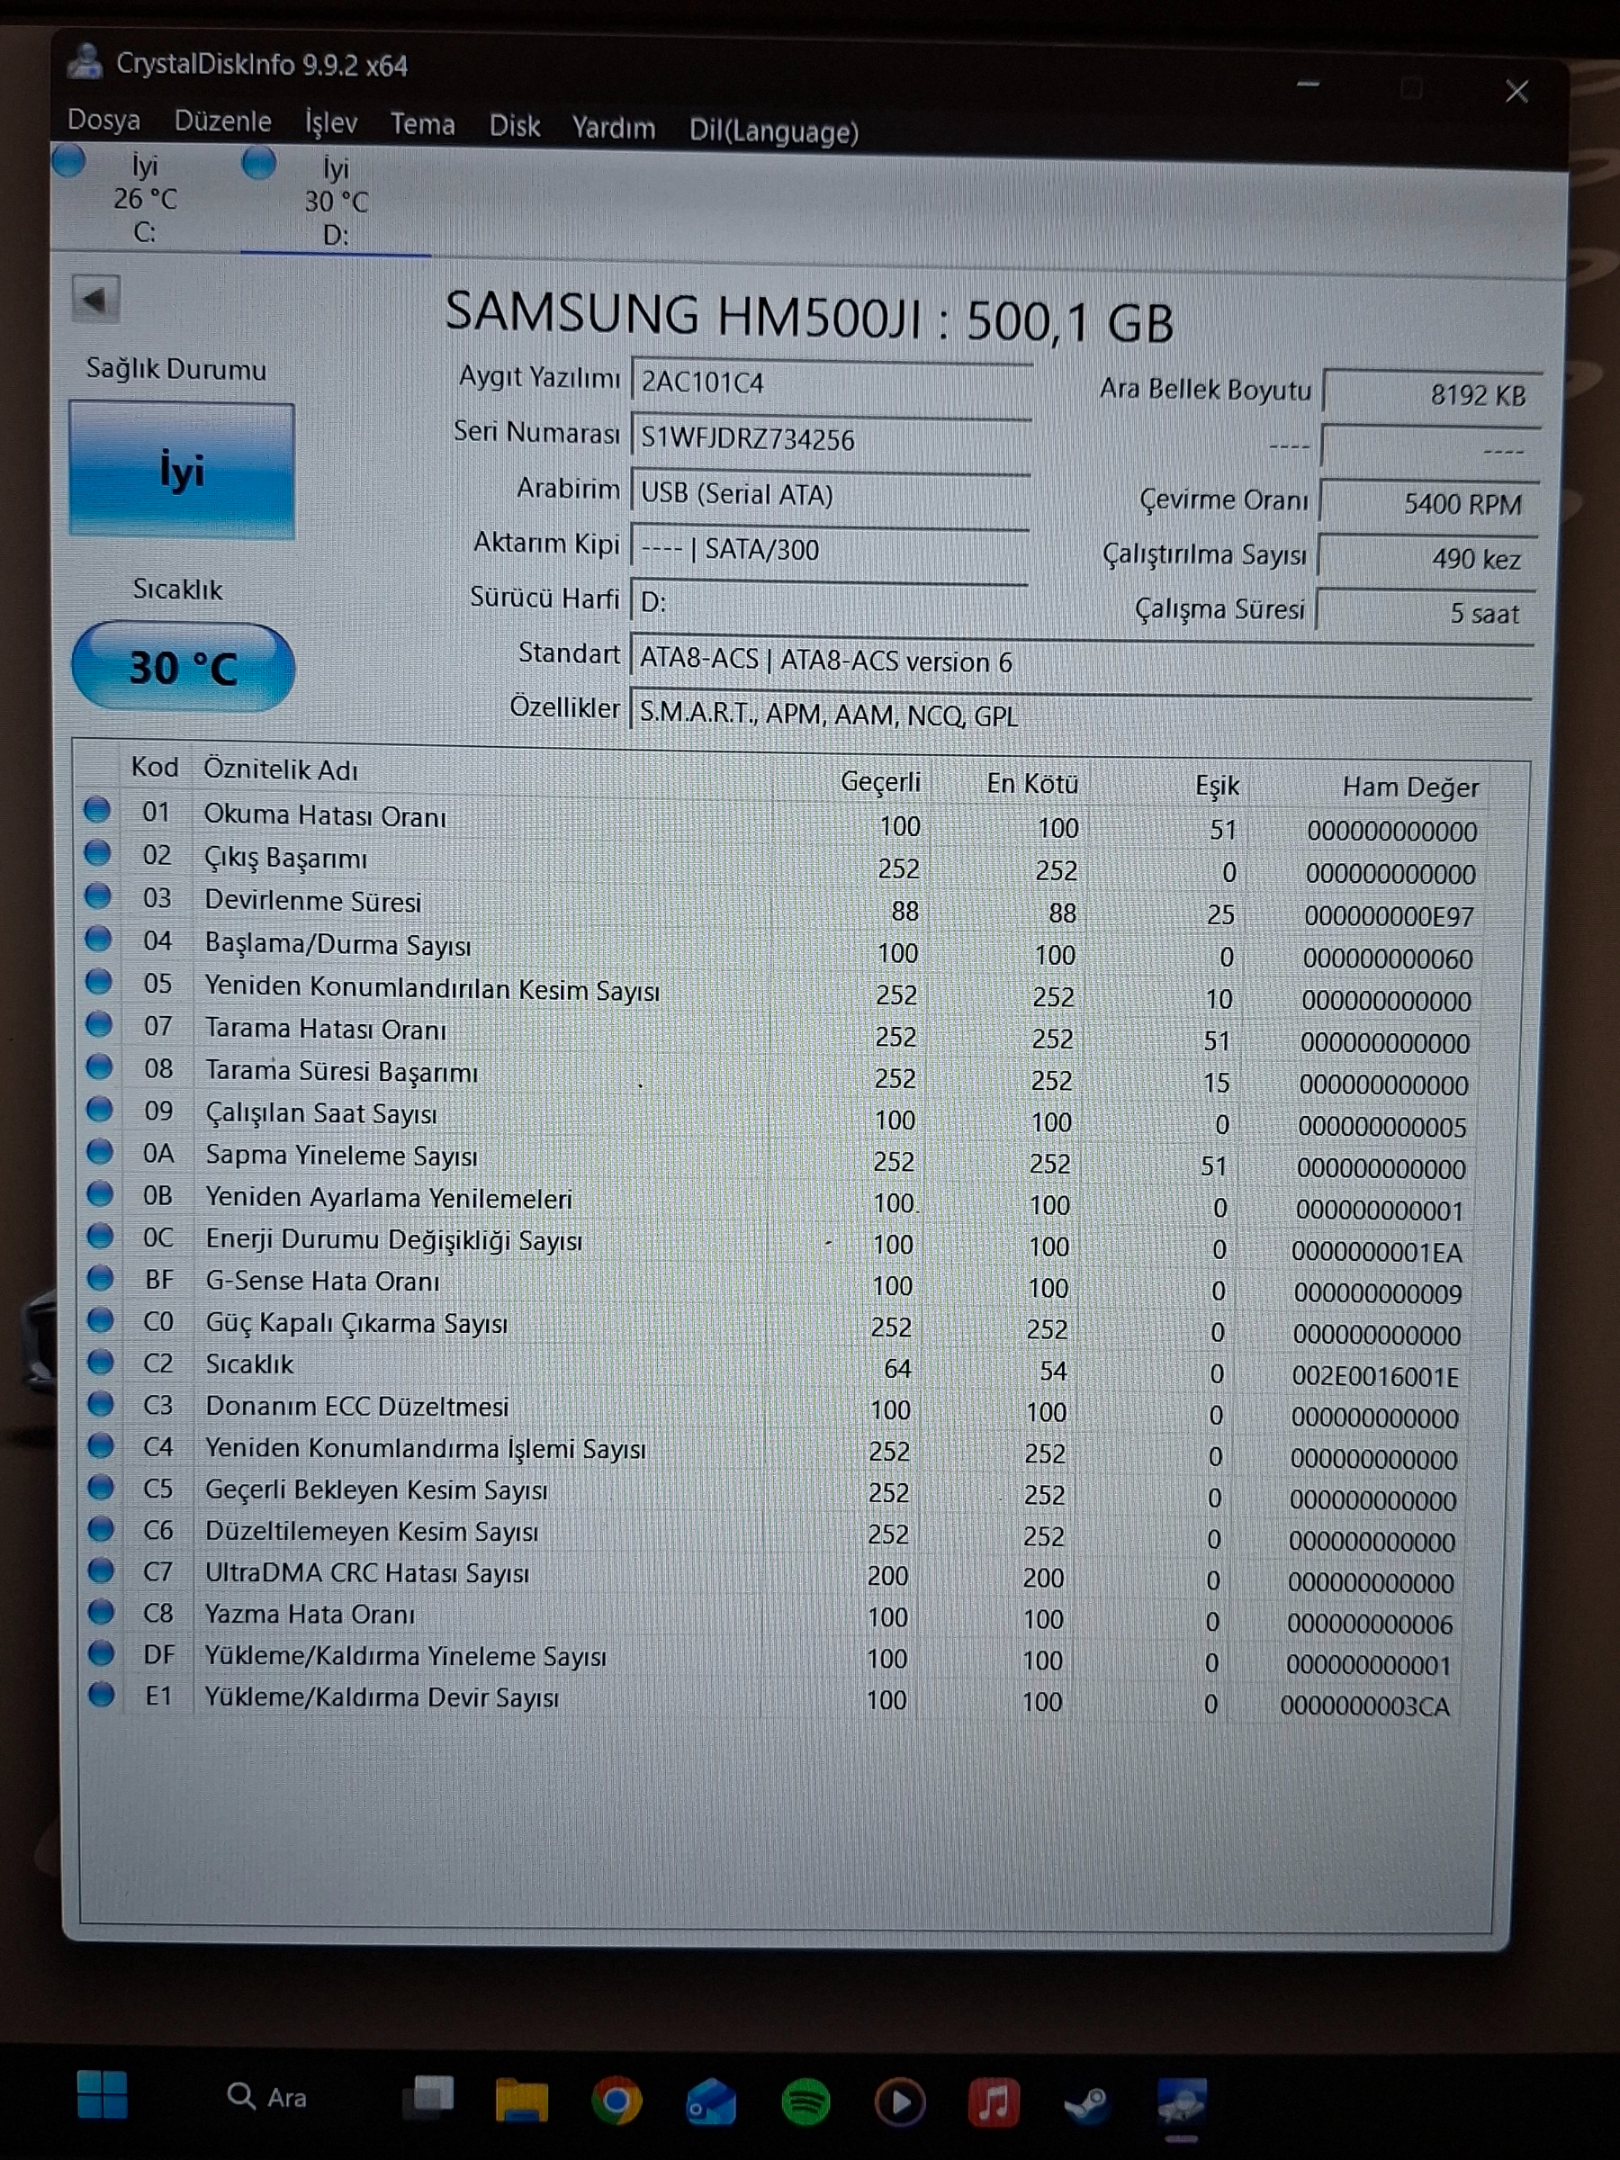Open the Yardım menu

[x=613, y=129]
